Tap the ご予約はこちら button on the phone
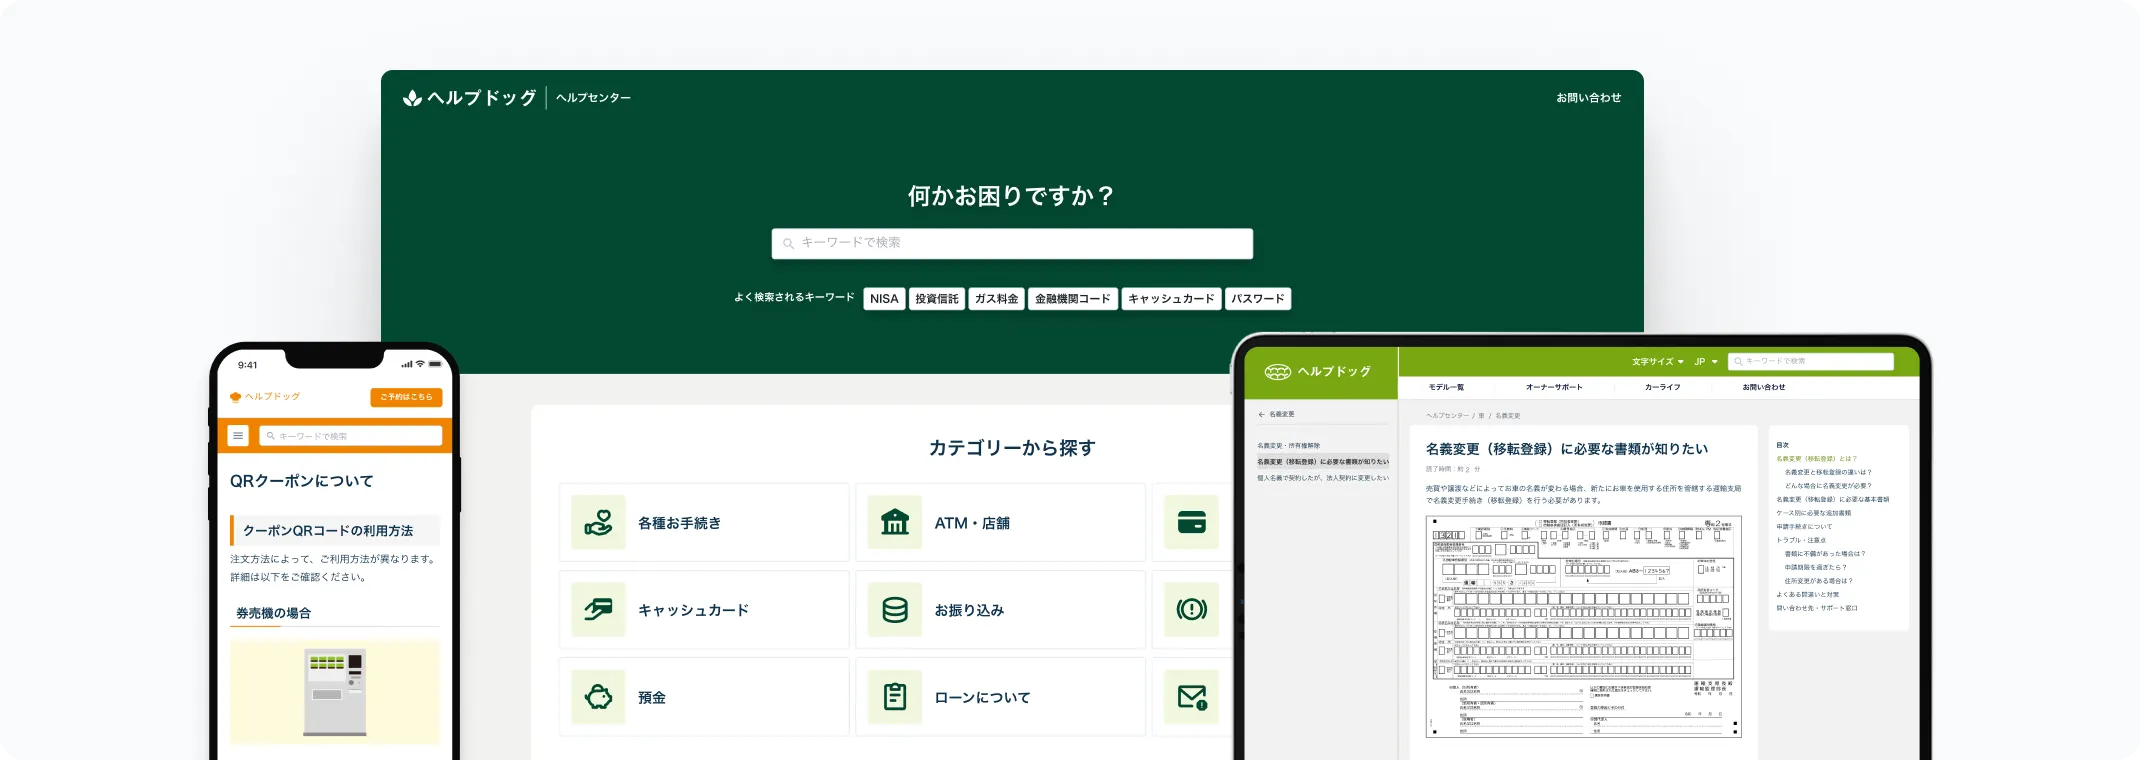The width and height of the screenshot is (2140, 760). [x=406, y=397]
